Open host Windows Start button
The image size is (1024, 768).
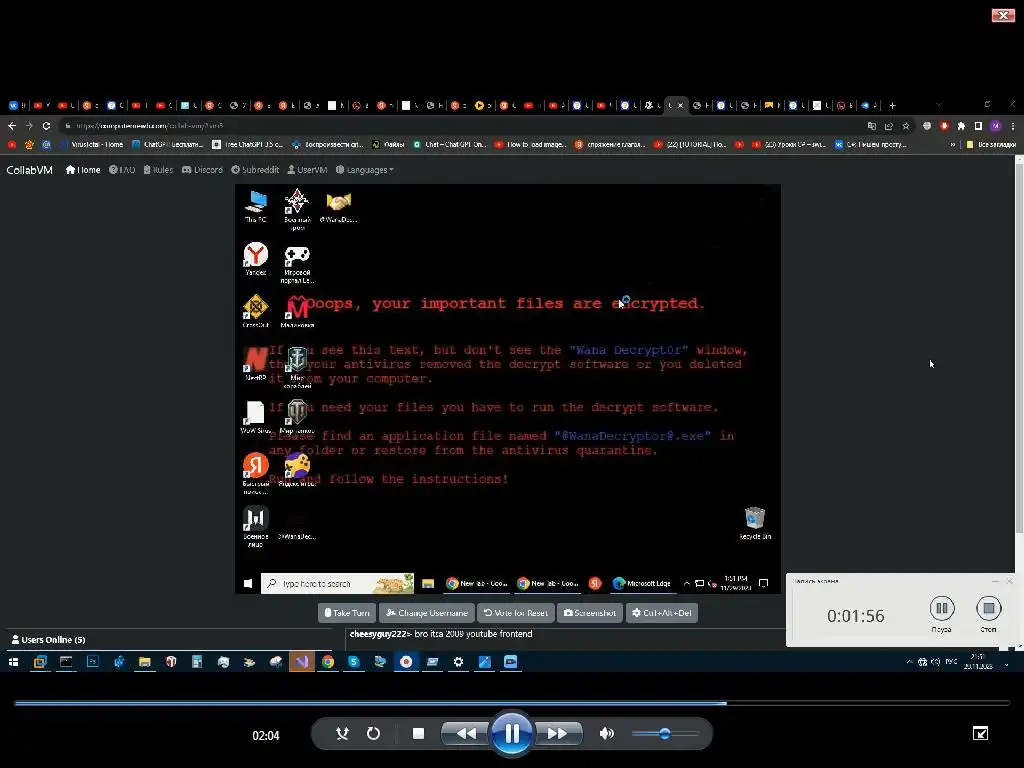(13, 662)
